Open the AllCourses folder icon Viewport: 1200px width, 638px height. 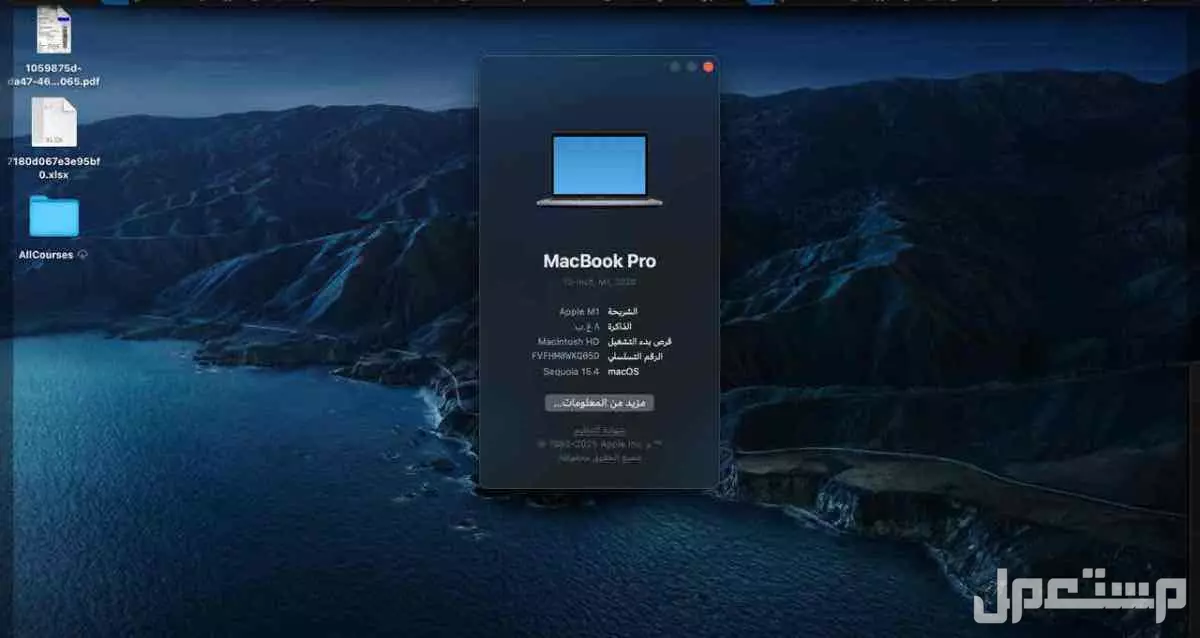[54, 217]
